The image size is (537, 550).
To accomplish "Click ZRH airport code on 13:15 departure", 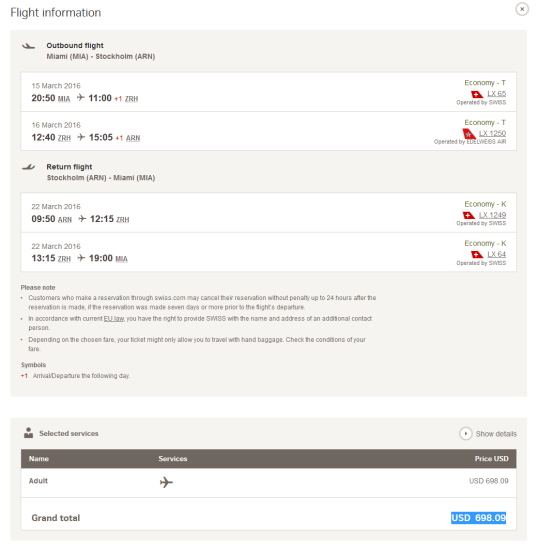I will (64, 259).
